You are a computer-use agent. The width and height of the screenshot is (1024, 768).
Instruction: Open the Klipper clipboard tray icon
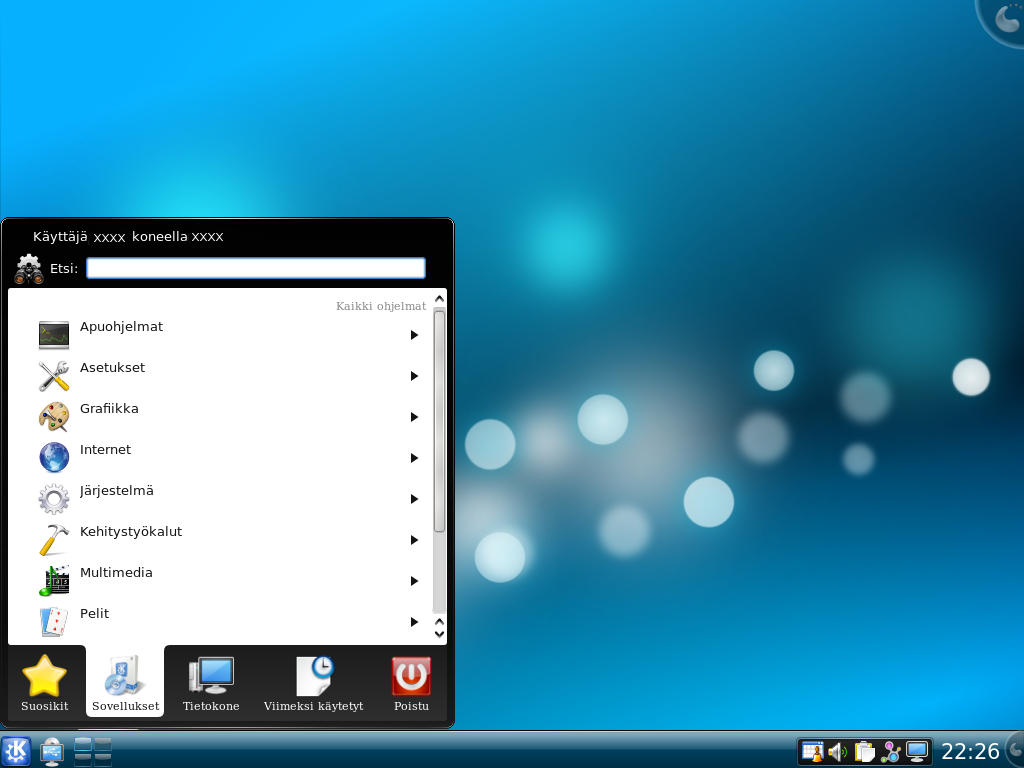click(x=864, y=752)
